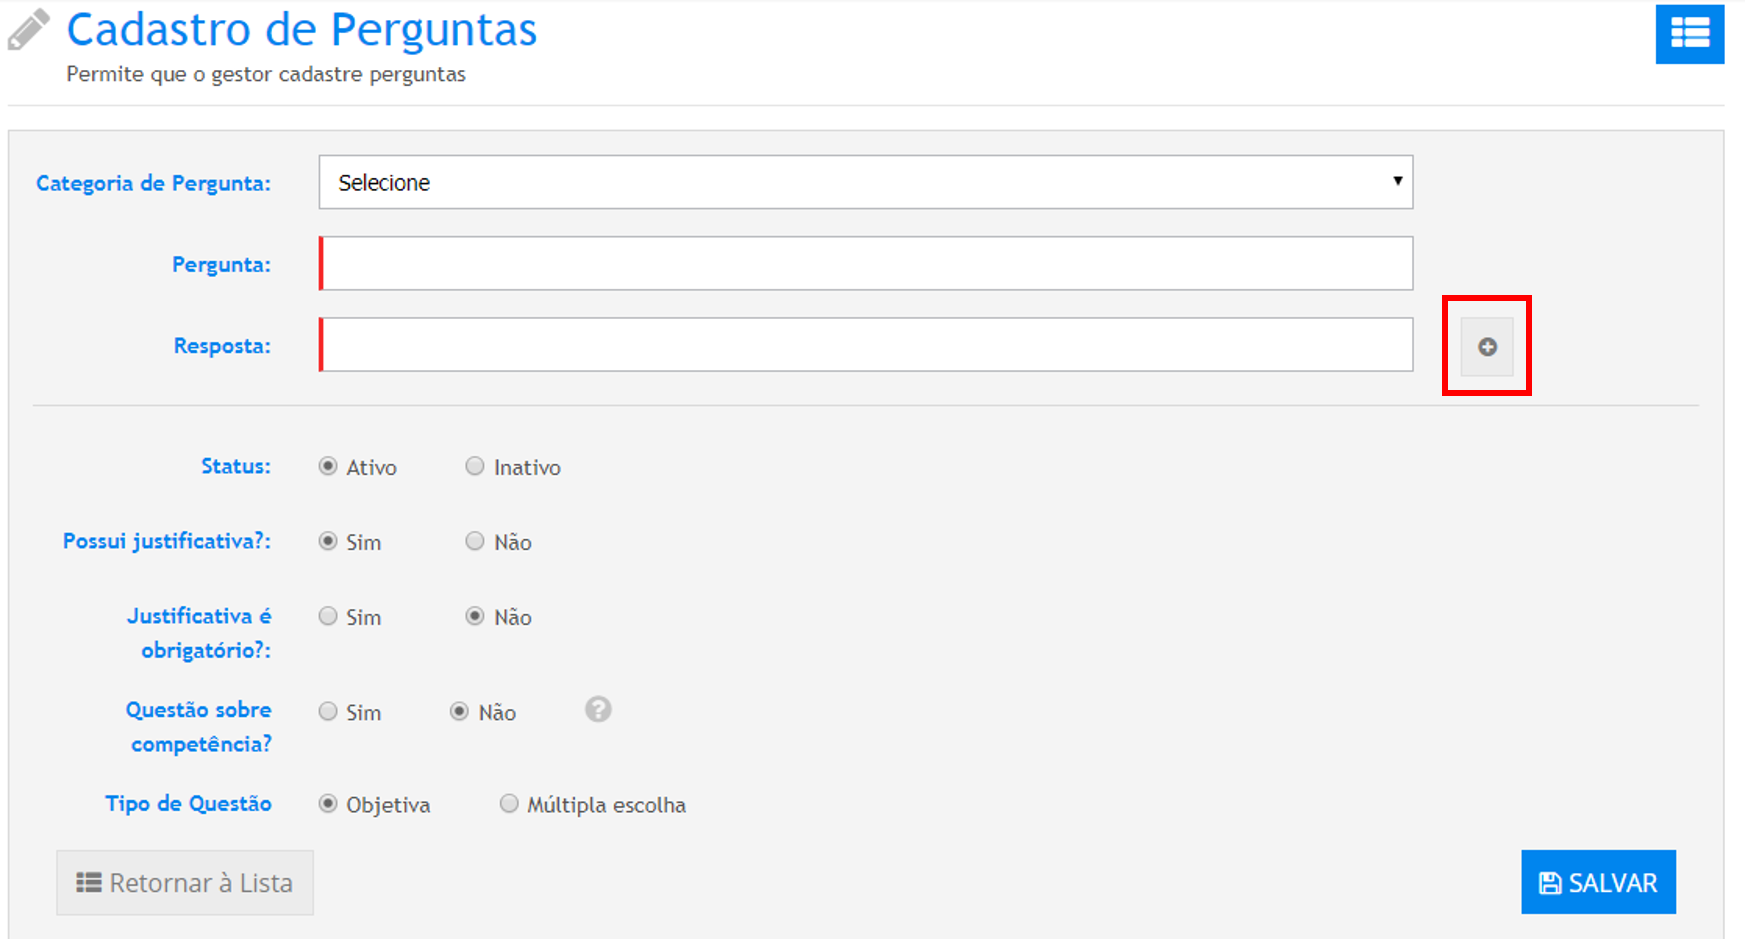This screenshot has height=939, width=1745.
Task: Click the Pergunta text field
Action: 866,264
